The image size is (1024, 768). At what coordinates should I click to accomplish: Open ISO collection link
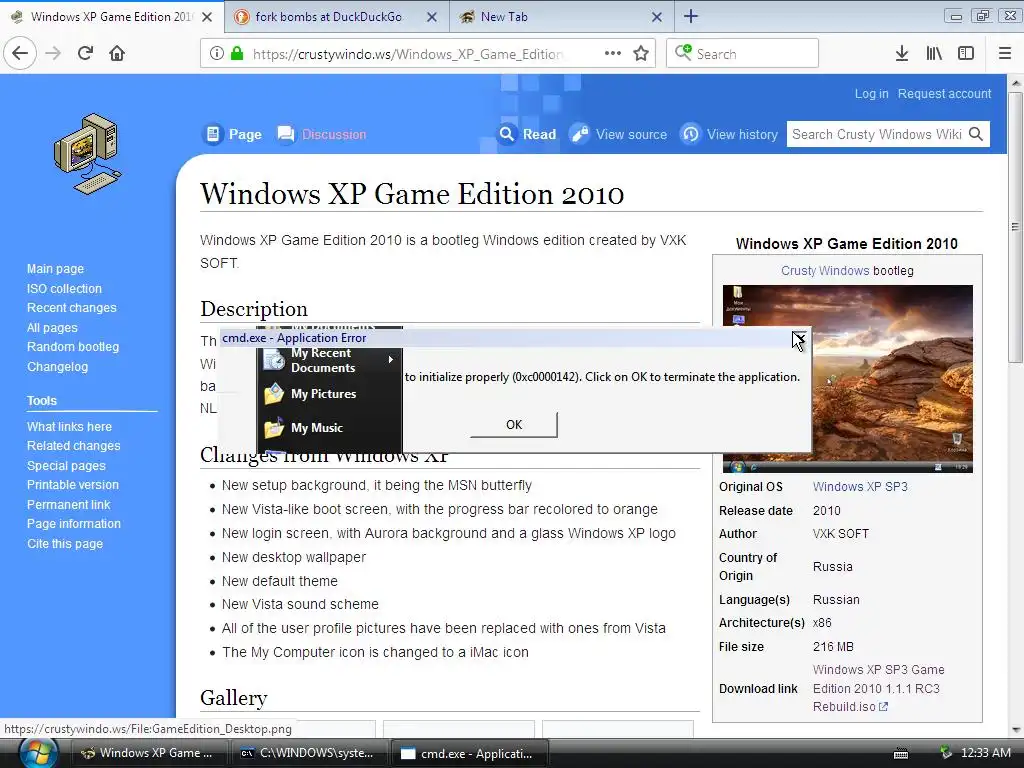(x=64, y=288)
